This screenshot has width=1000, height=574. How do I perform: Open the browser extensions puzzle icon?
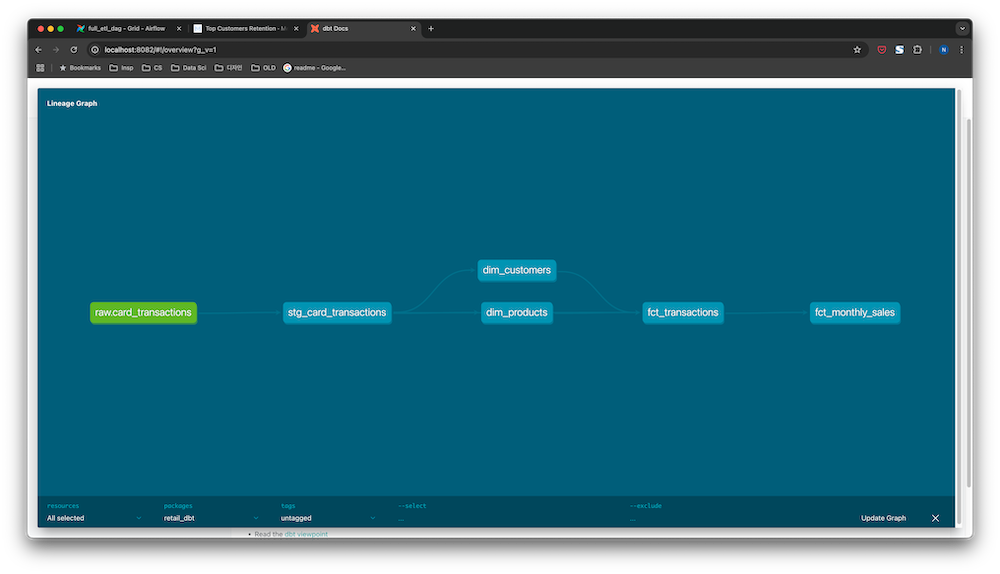(917, 50)
